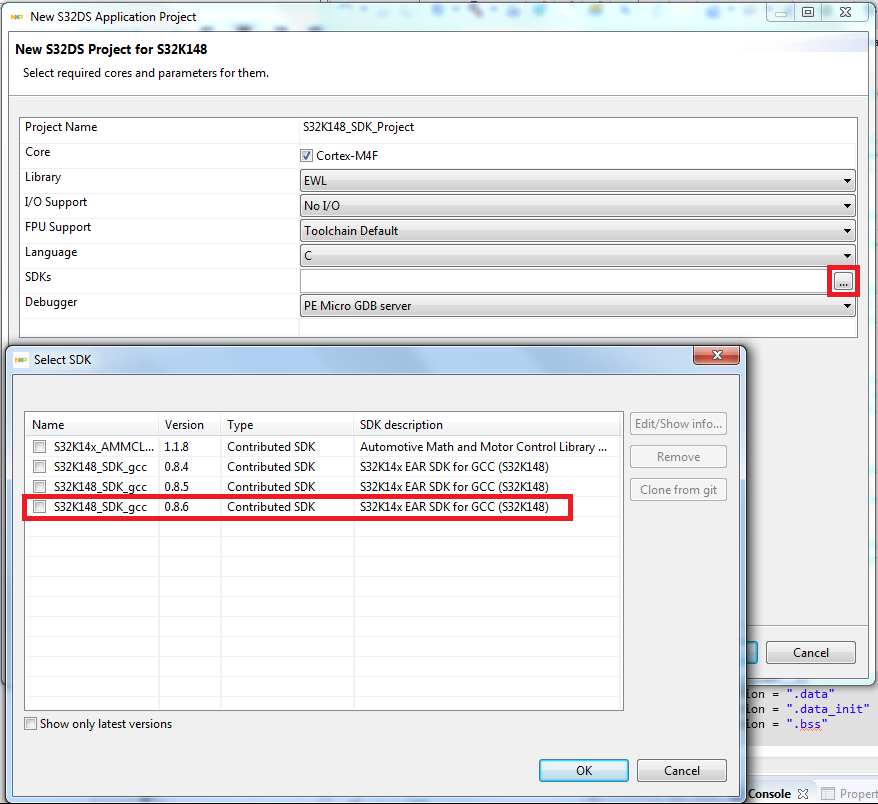Click the Project Name value S32K148_SDK_Project

pos(358,127)
